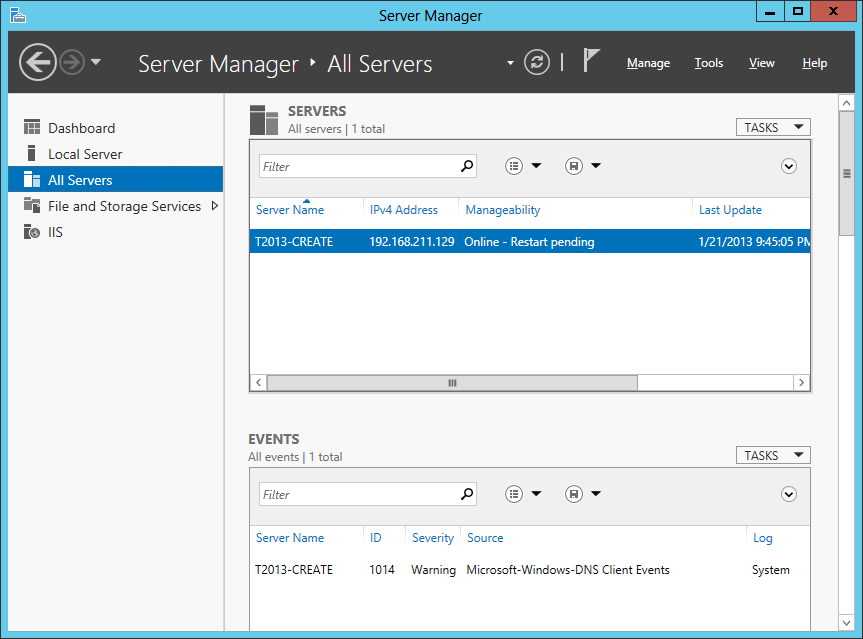Click the Dashboard icon in the sidebar
This screenshot has height=639, width=863.
click(31, 128)
